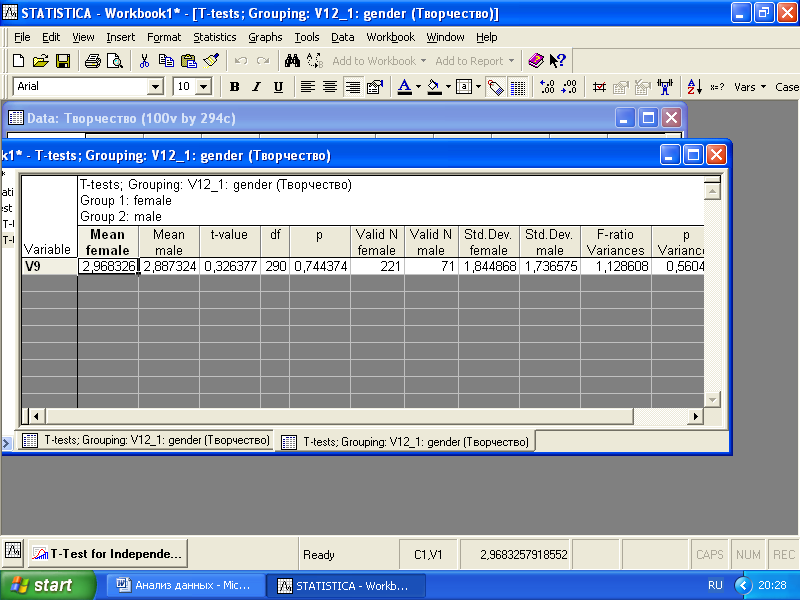Save the workbook with the floppy icon
The width and height of the screenshot is (800, 600).
[63, 61]
